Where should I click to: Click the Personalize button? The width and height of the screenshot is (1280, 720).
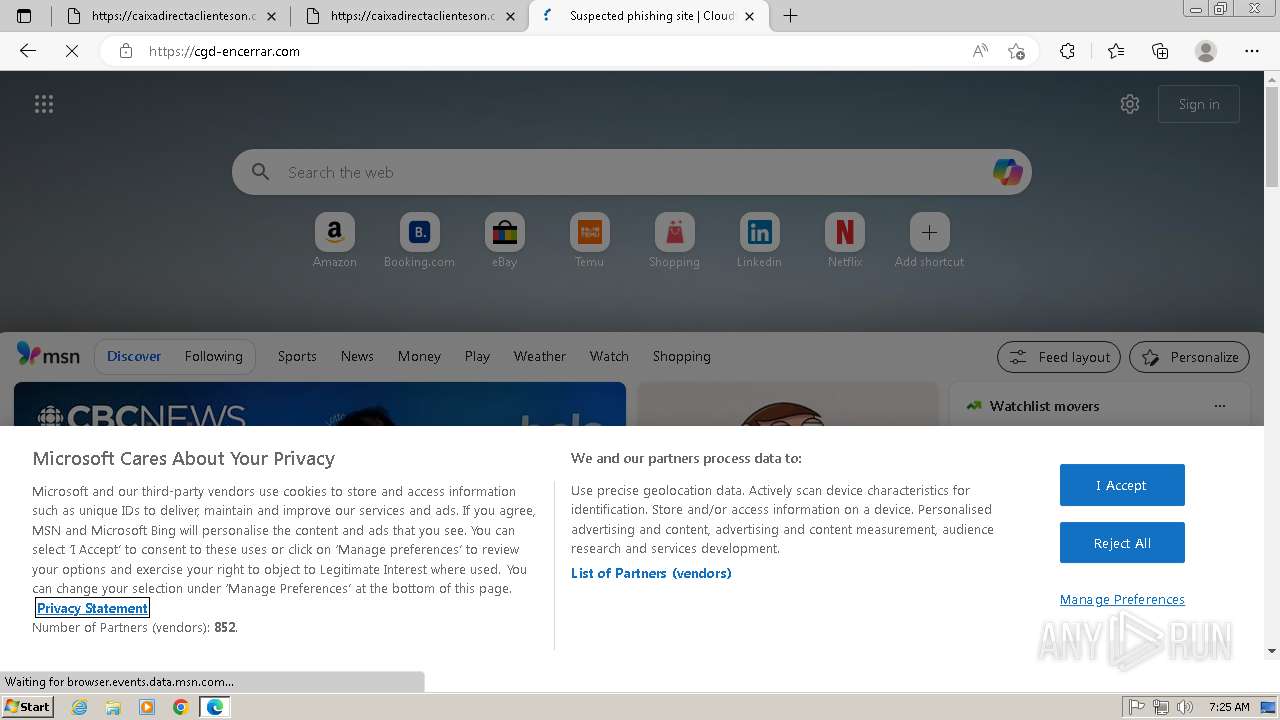coord(1190,357)
